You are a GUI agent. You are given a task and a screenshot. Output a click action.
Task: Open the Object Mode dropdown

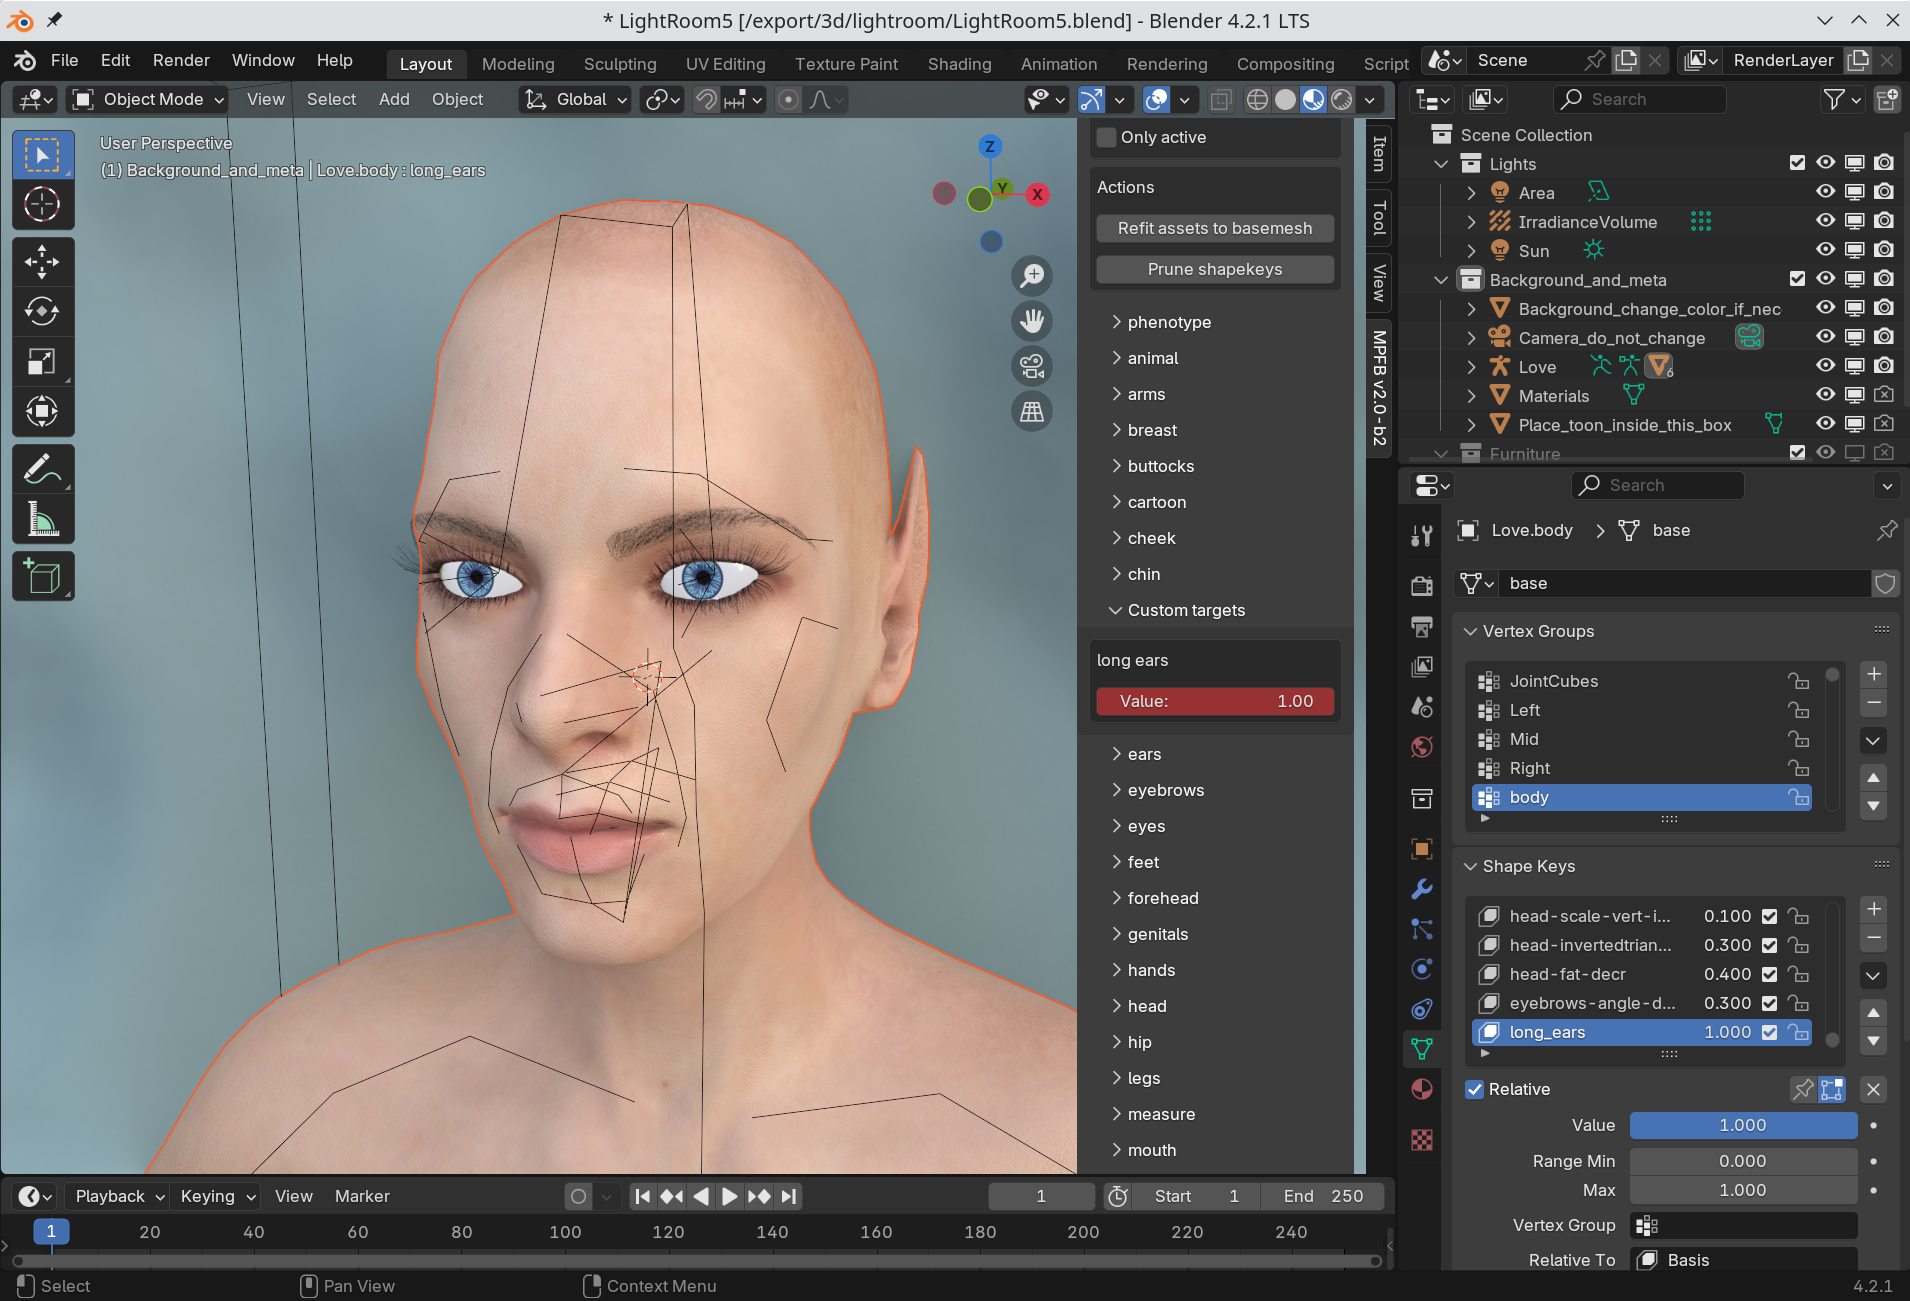[150, 99]
